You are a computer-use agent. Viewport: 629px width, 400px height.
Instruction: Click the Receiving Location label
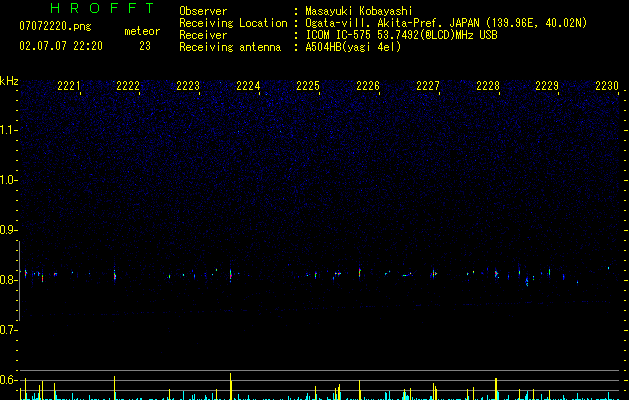click(233, 23)
